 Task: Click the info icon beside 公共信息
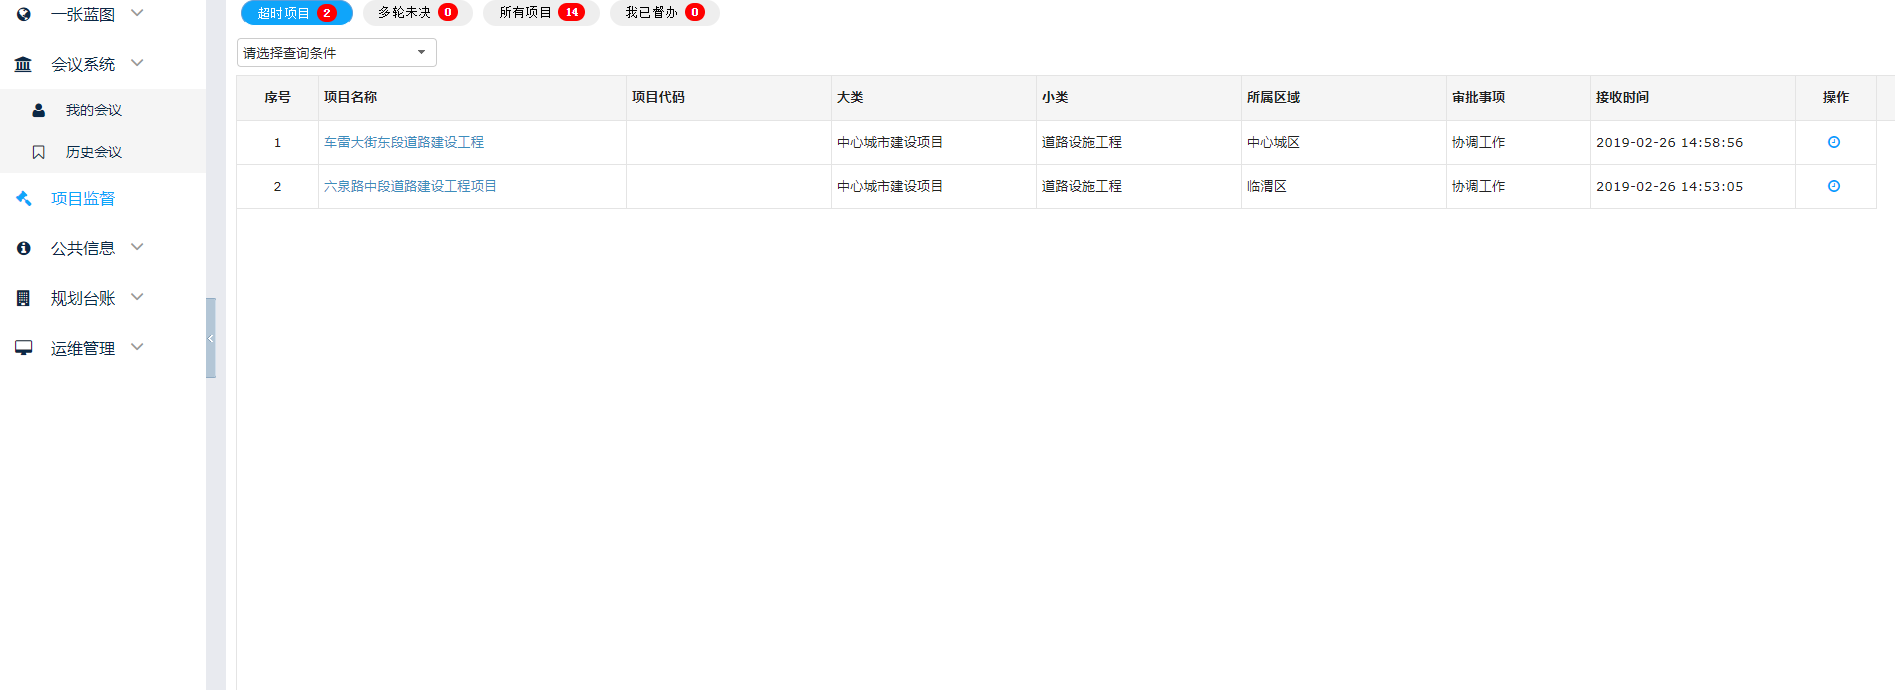(24, 248)
